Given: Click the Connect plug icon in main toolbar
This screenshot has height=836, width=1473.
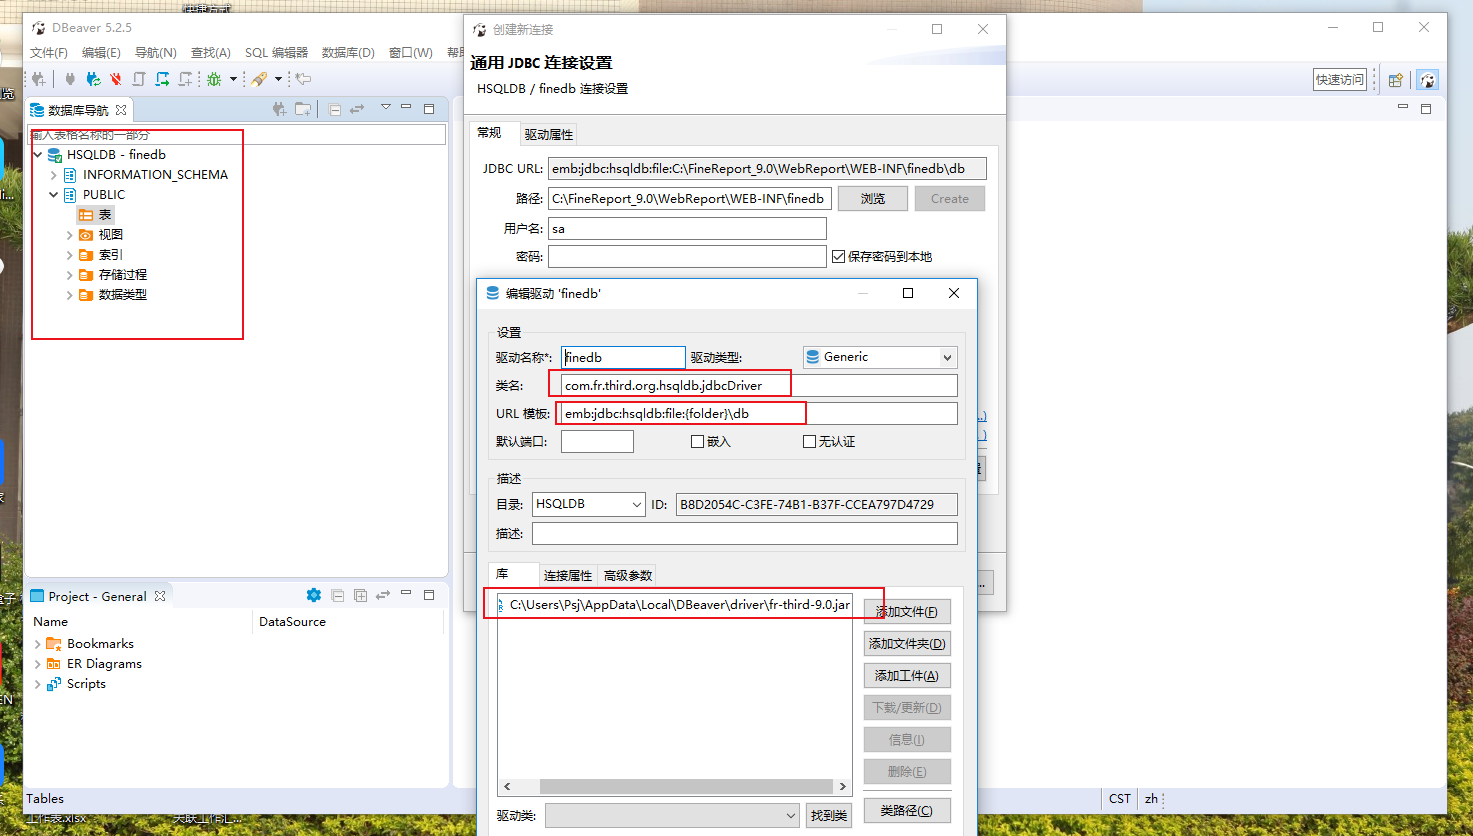Looking at the screenshot, I should point(70,79).
